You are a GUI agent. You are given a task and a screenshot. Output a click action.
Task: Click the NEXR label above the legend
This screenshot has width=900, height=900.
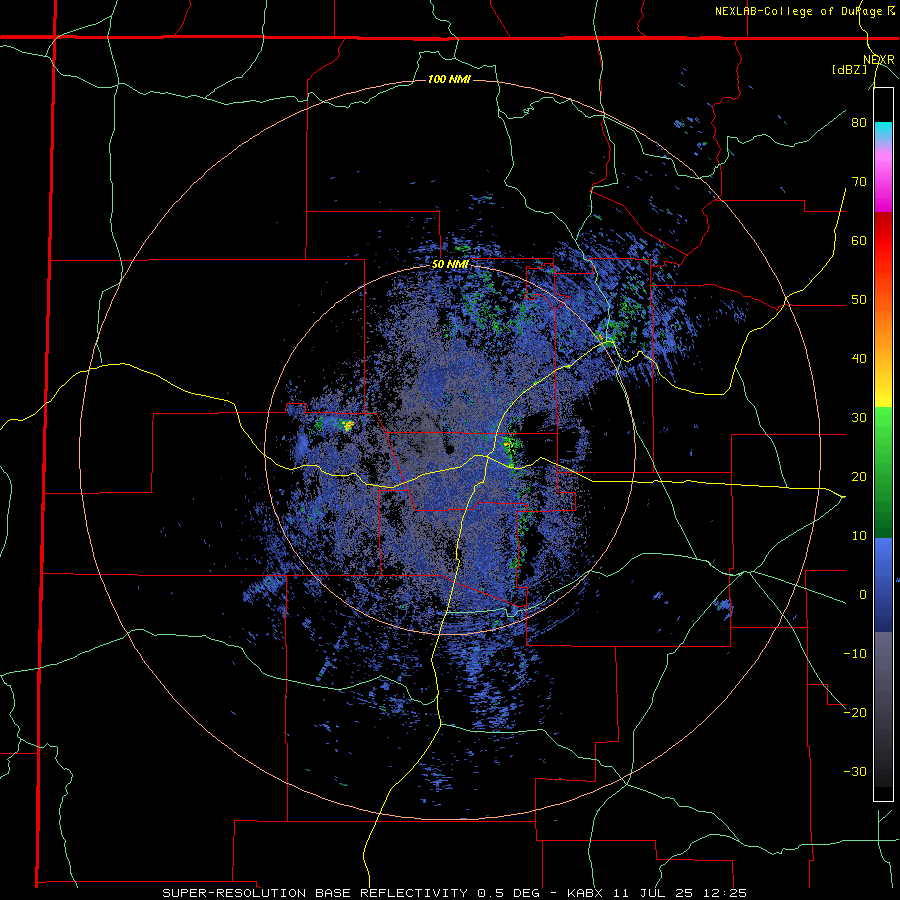coord(878,60)
